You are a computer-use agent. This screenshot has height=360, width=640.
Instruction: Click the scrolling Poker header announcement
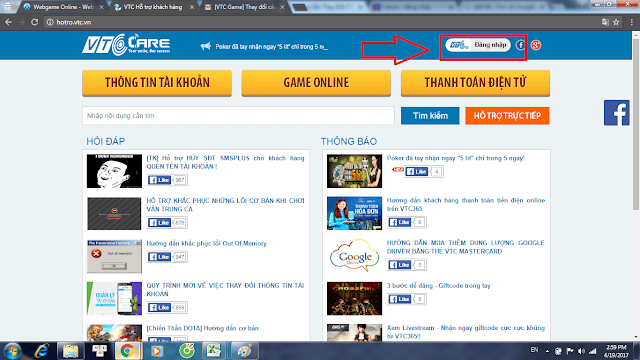click(271, 47)
